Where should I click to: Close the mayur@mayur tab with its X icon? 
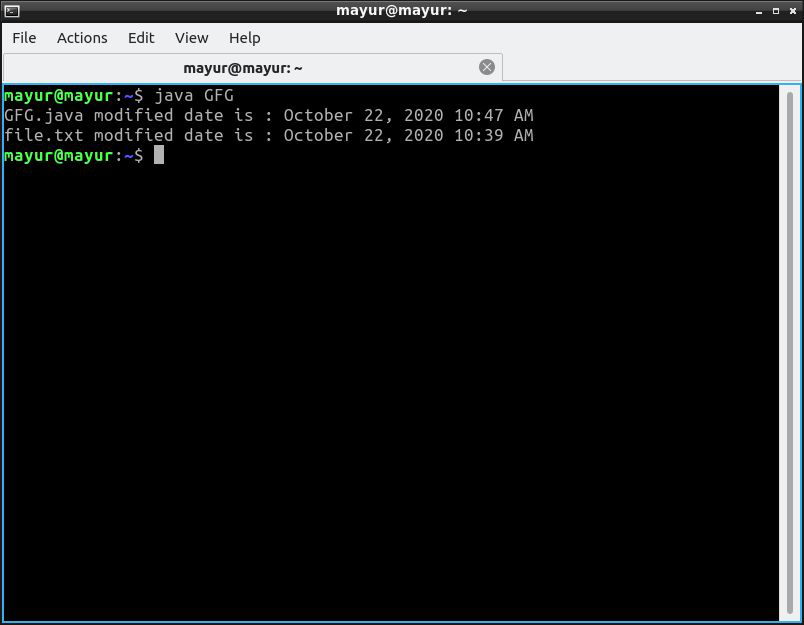pos(487,67)
